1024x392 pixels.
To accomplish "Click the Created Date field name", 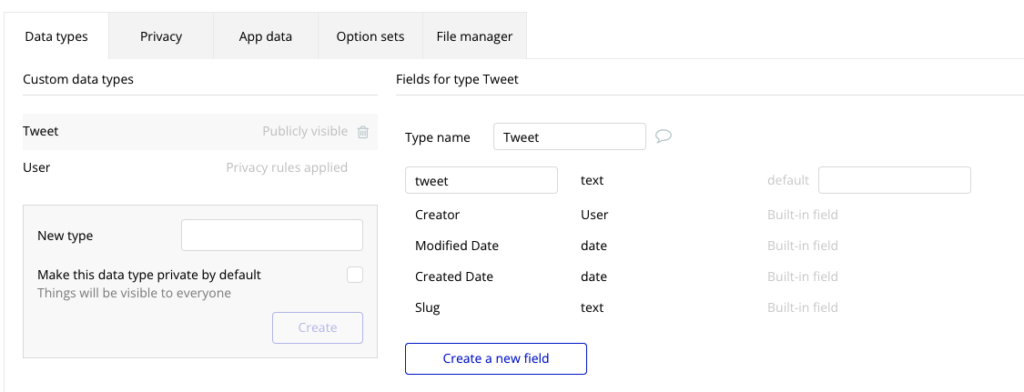I will point(454,277).
